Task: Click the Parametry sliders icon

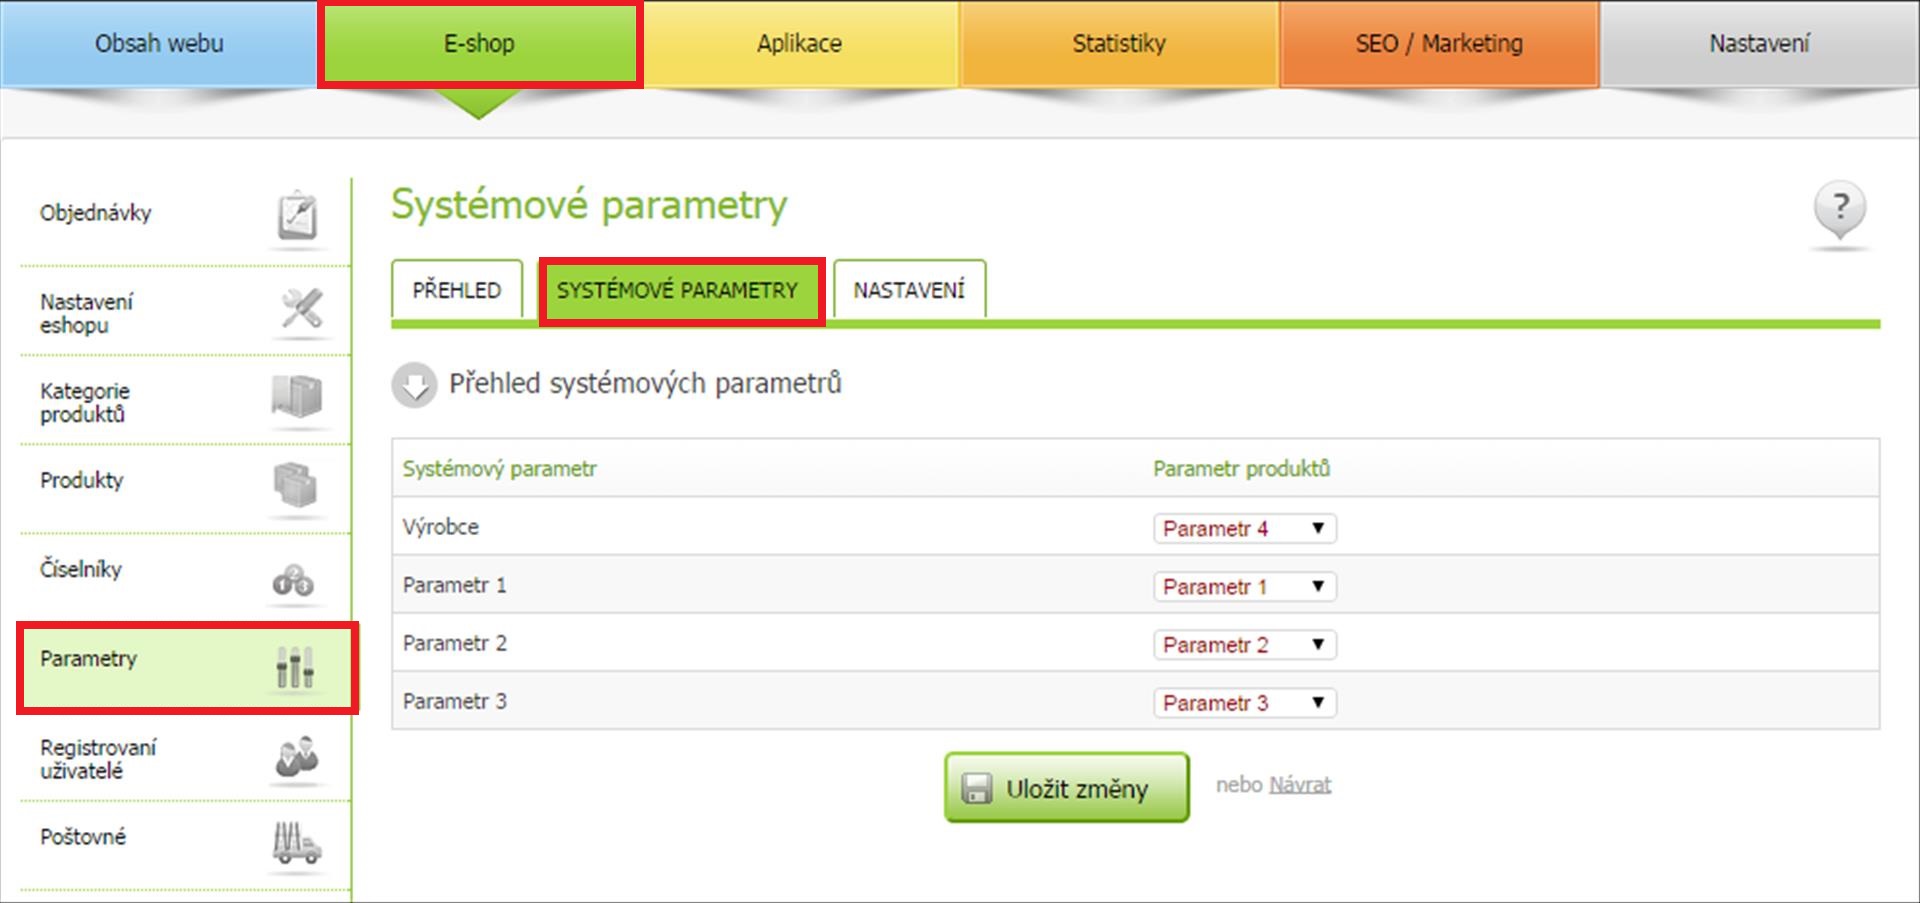Action: pyautogui.click(x=295, y=666)
